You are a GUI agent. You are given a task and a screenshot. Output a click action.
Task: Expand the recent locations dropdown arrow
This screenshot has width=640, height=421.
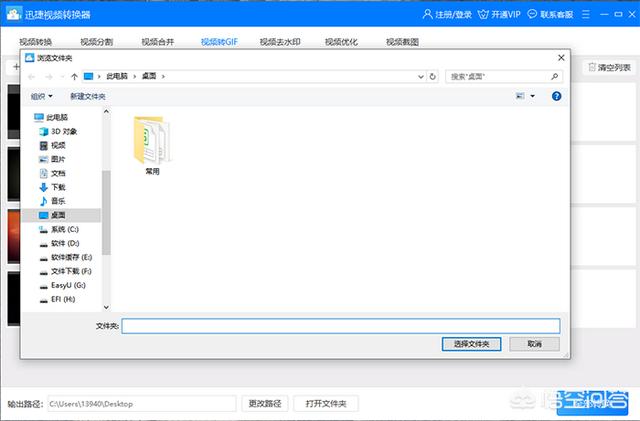coord(62,76)
